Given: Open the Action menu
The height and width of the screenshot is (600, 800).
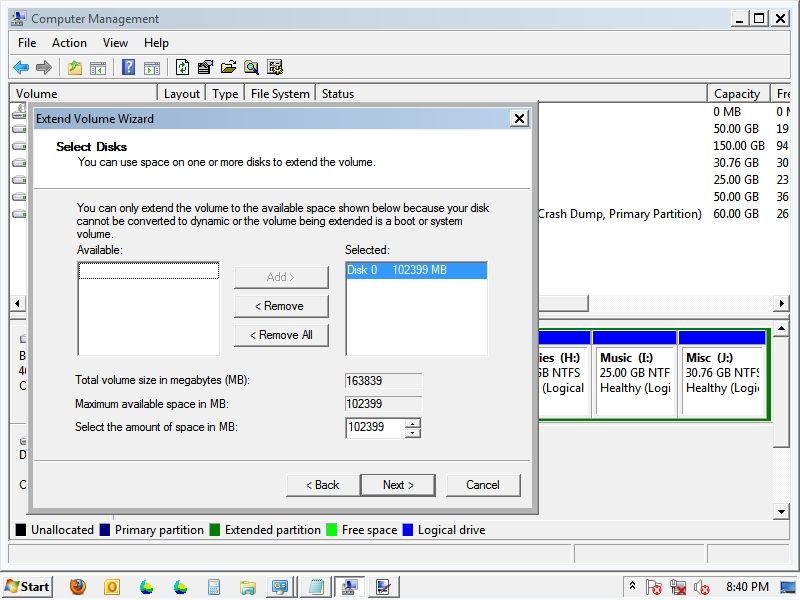Looking at the screenshot, I should [69, 43].
